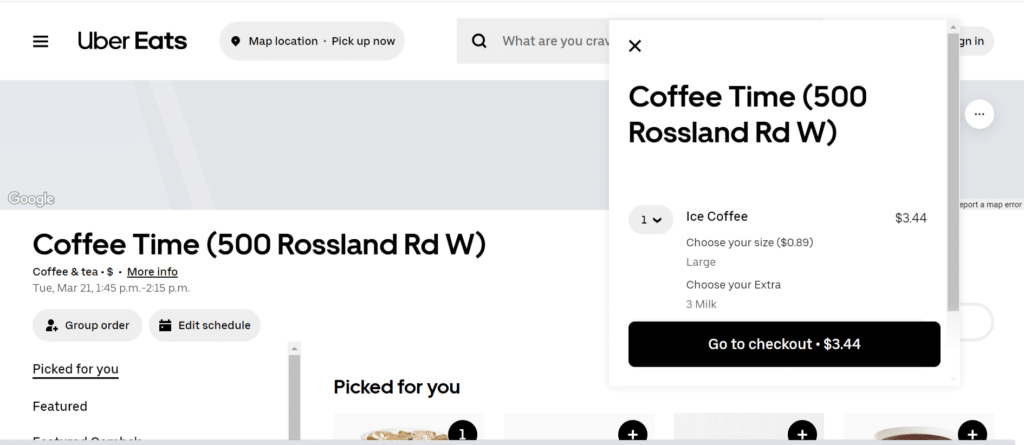Image resolution: width=1024 pixels, height=445 pixels.
Task: Click the schedule time 'Tue, Mar 21' text
Action: pos(111,288)
